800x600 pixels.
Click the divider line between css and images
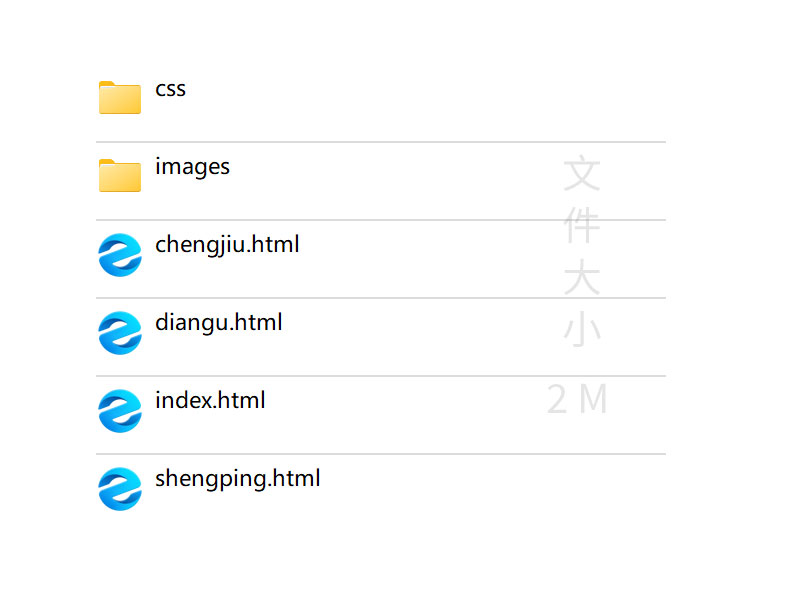click(x=380, y=142)
